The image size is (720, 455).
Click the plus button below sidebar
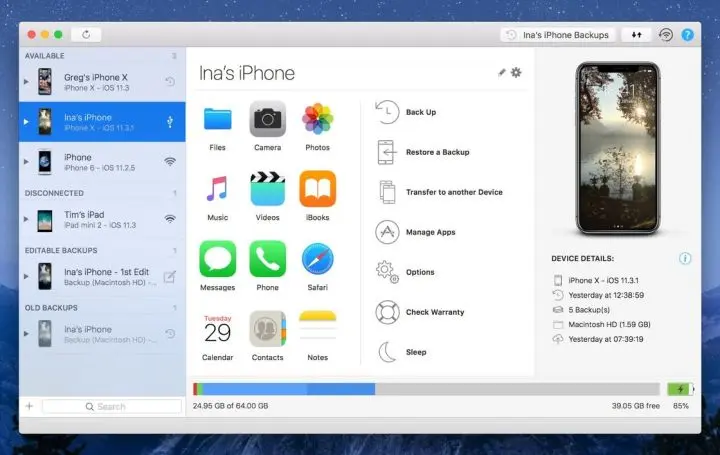point(29,406)
